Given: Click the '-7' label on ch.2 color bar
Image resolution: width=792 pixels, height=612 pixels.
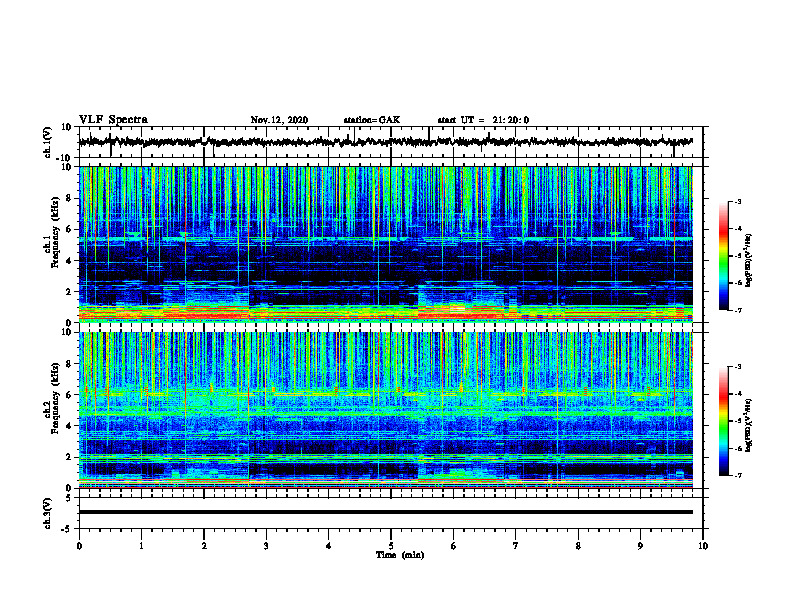Looking at the screenshot, I should pos(737,476).
